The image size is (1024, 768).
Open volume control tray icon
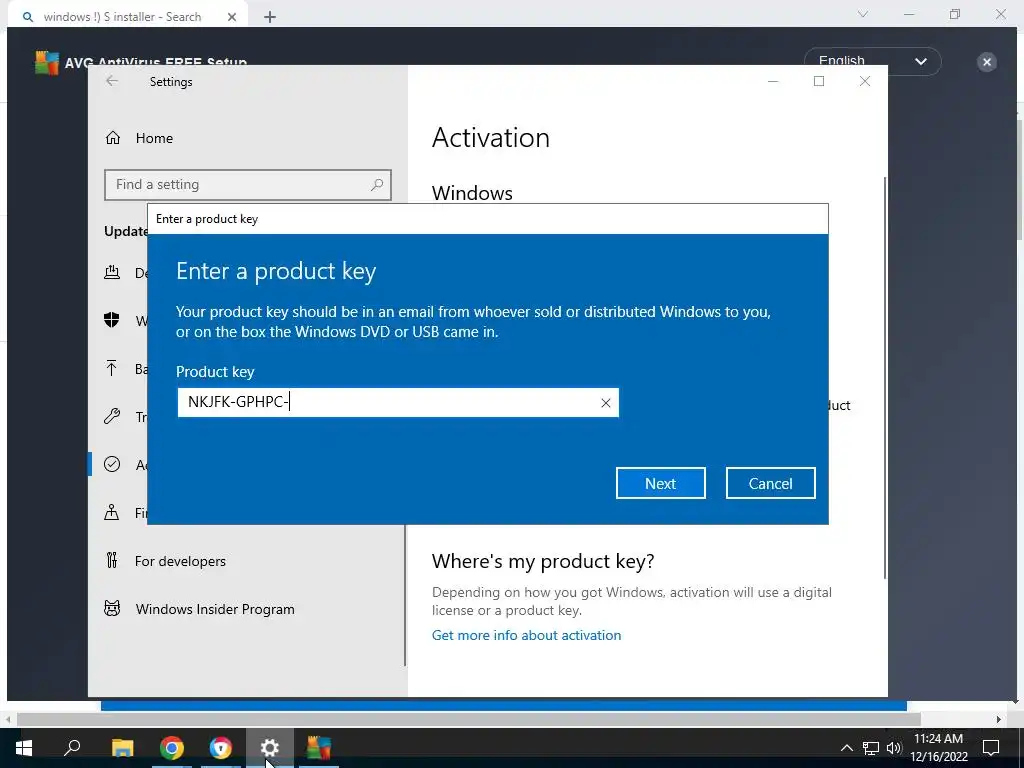(x=893, y=748)
